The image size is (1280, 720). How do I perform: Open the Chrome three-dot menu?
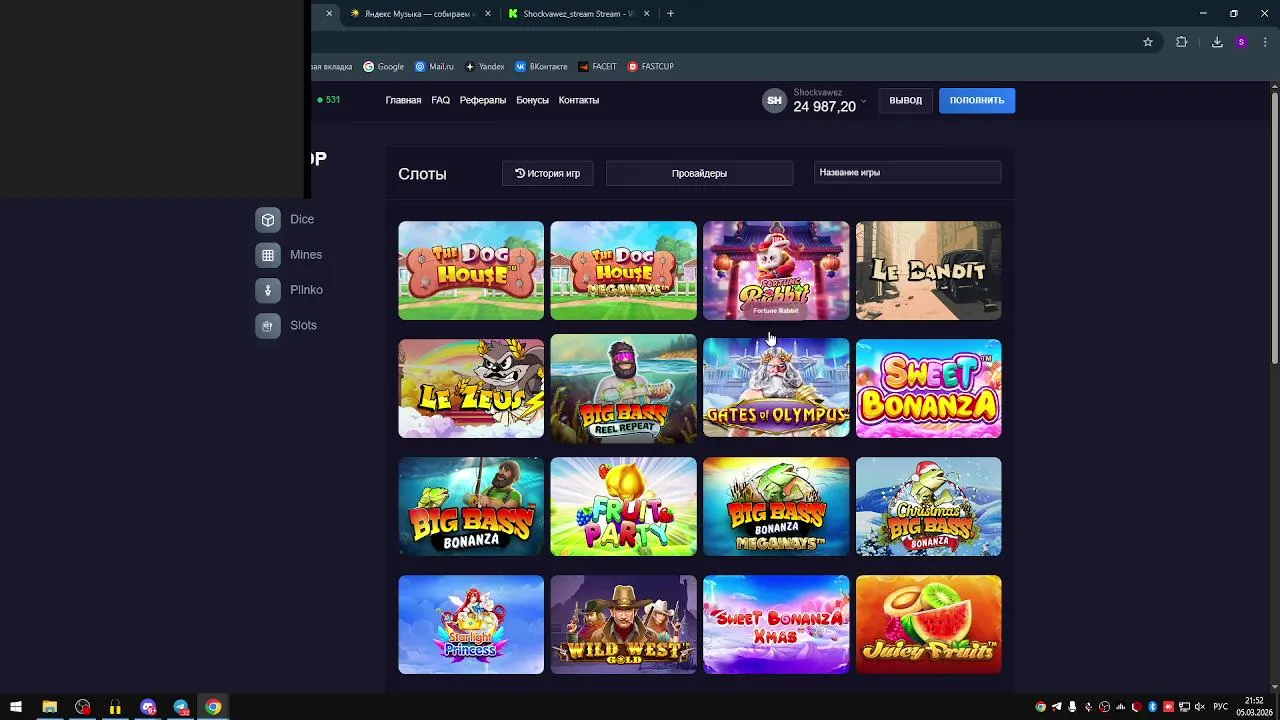(x=1264, y=42)
